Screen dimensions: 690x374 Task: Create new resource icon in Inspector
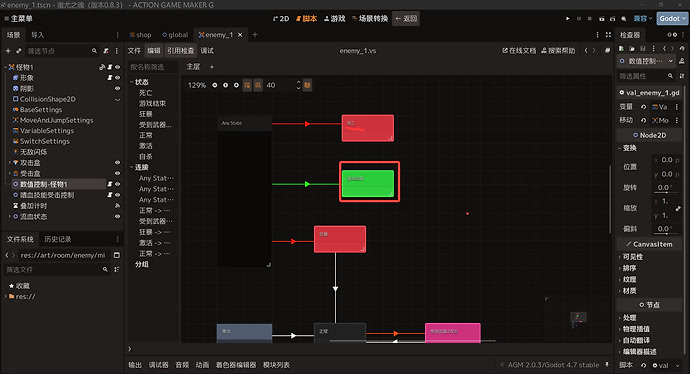(x=621, y=48)
